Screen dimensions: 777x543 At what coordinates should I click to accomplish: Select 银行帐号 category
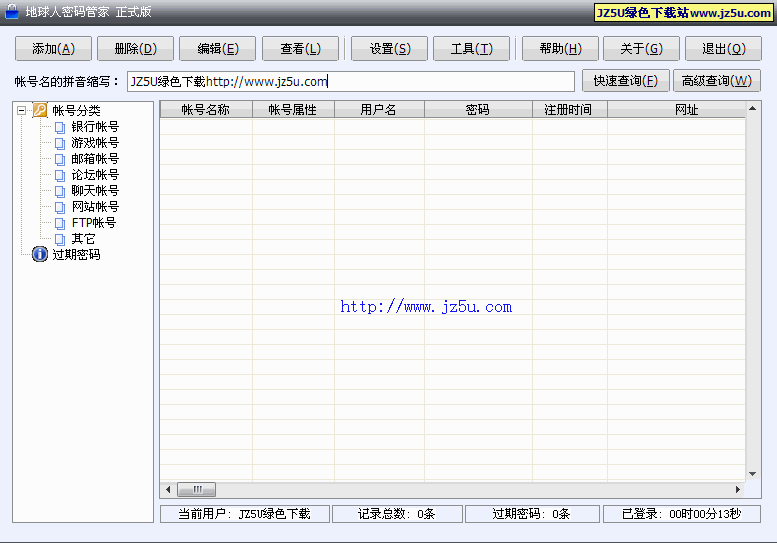(x=95, y=127)
